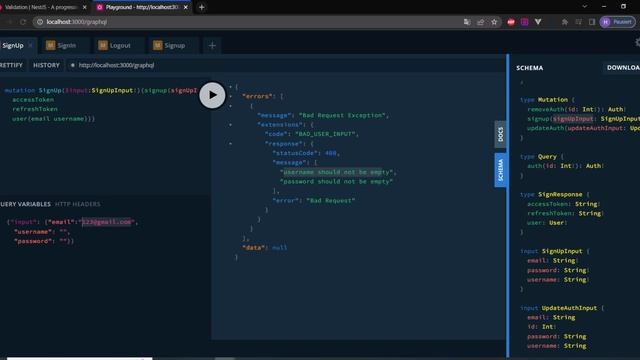
Task: Collapse the "response" object
Action: 231,144
